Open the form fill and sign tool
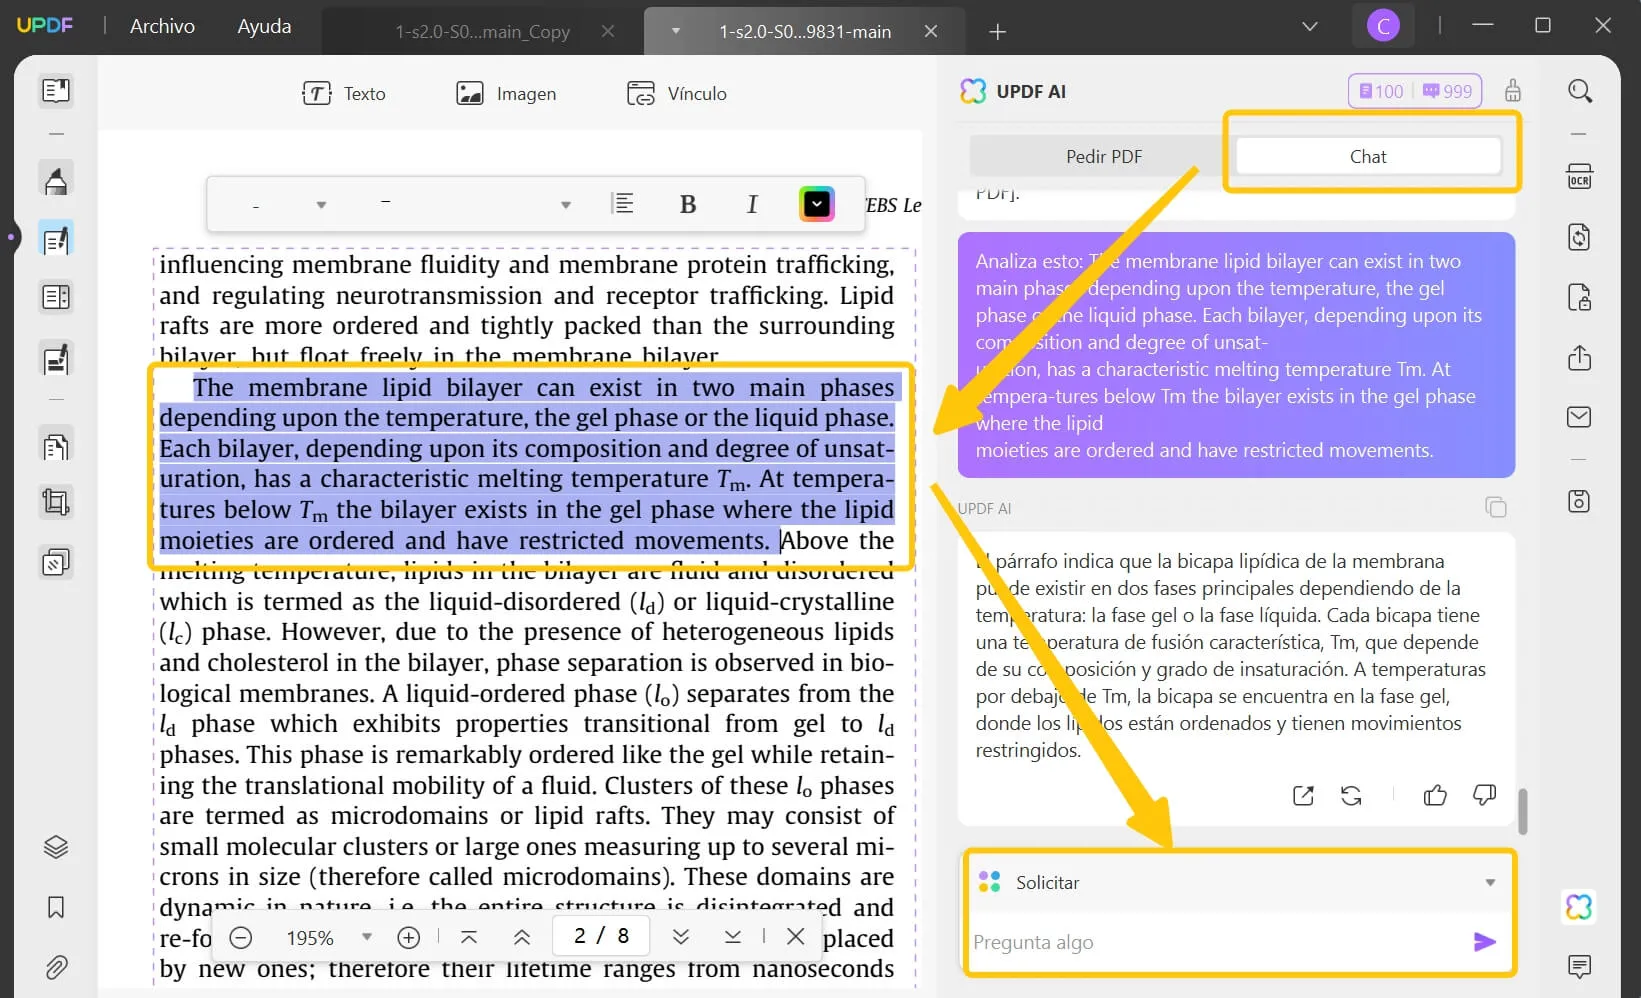 point(56,358)
